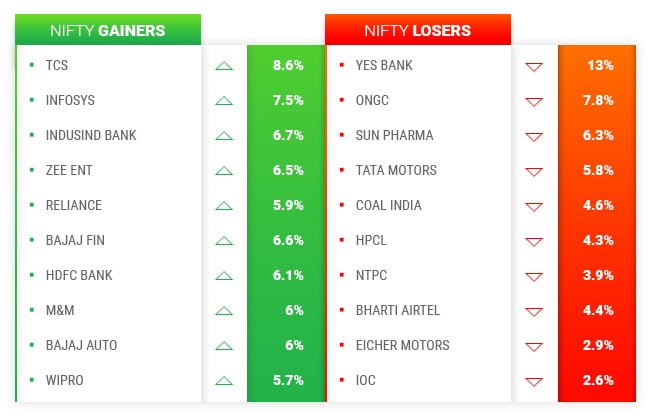Click the green 8.6% value for TCS

(x=288, y=66)
